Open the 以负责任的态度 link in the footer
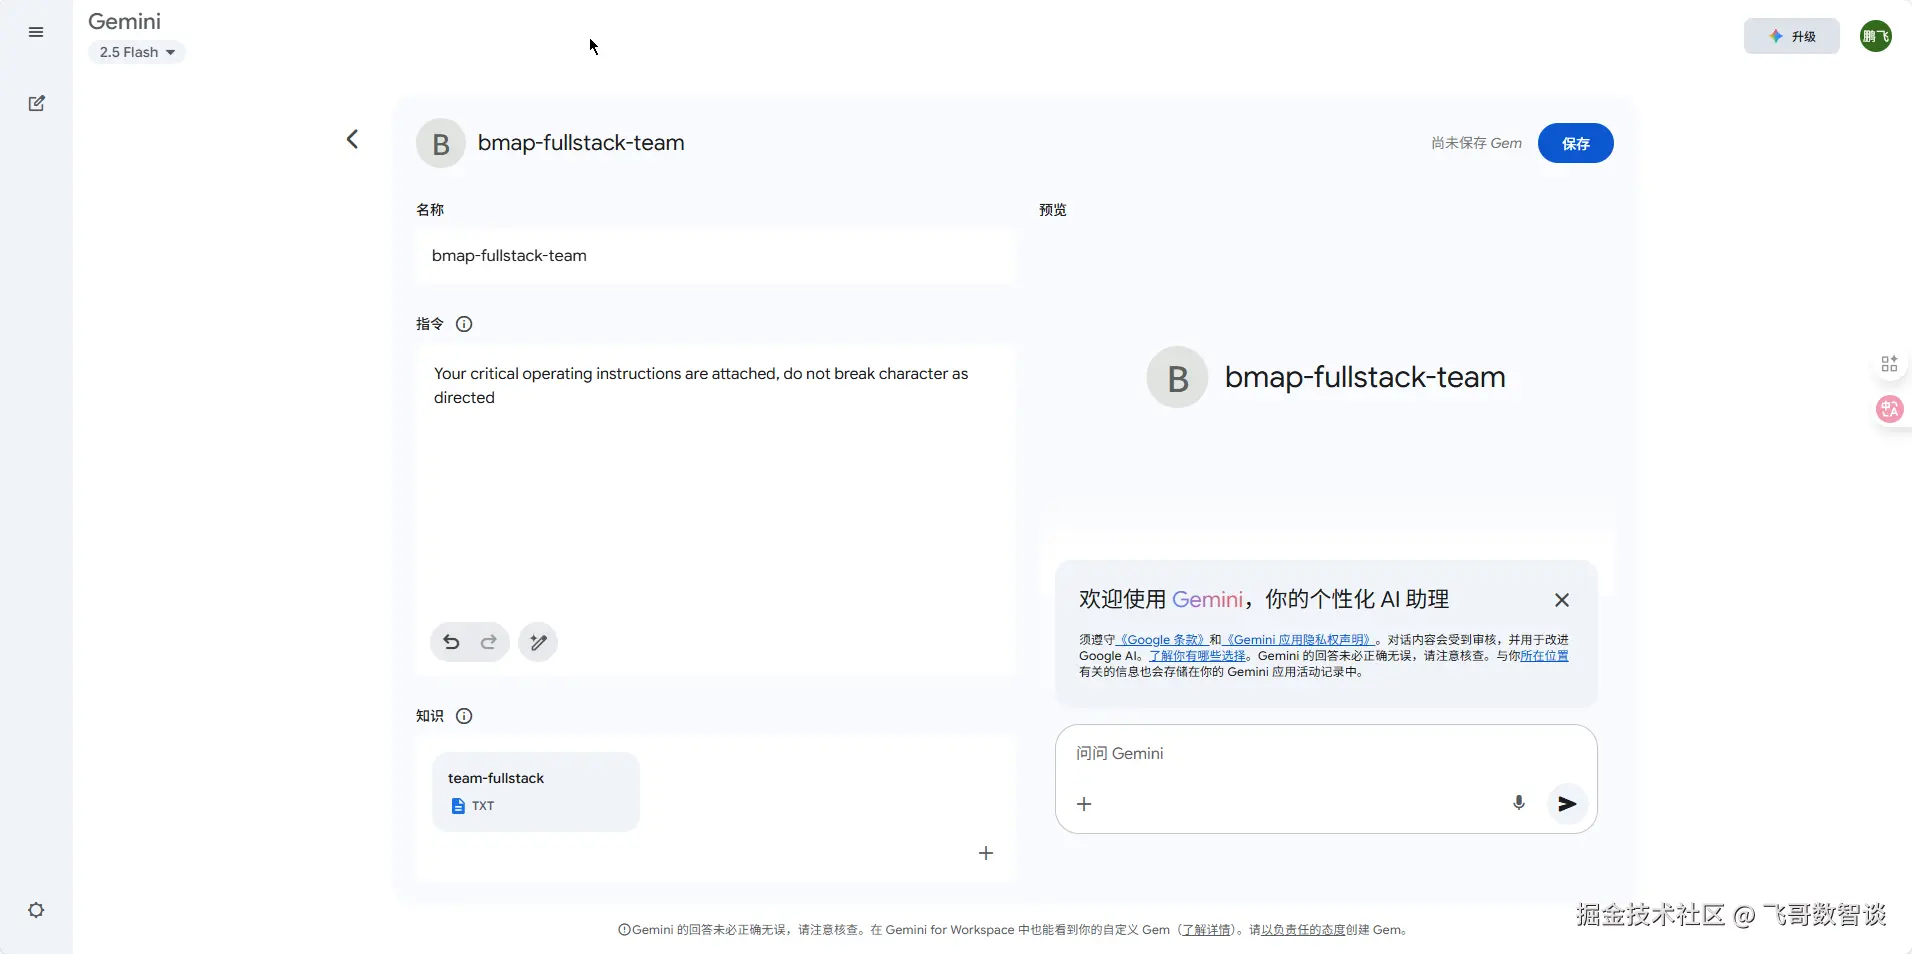Image resolution: width=1912 pixels, height=954 pixels. pos(1303,930)
